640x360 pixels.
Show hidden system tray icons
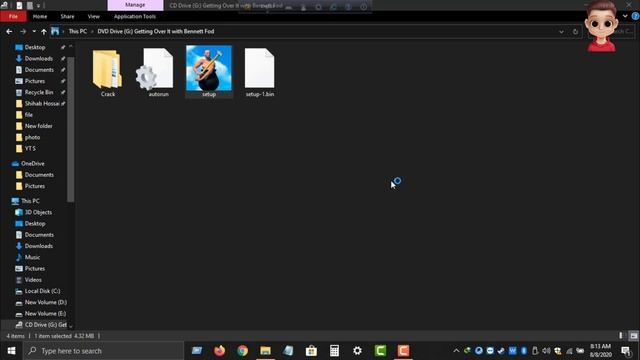456,351
